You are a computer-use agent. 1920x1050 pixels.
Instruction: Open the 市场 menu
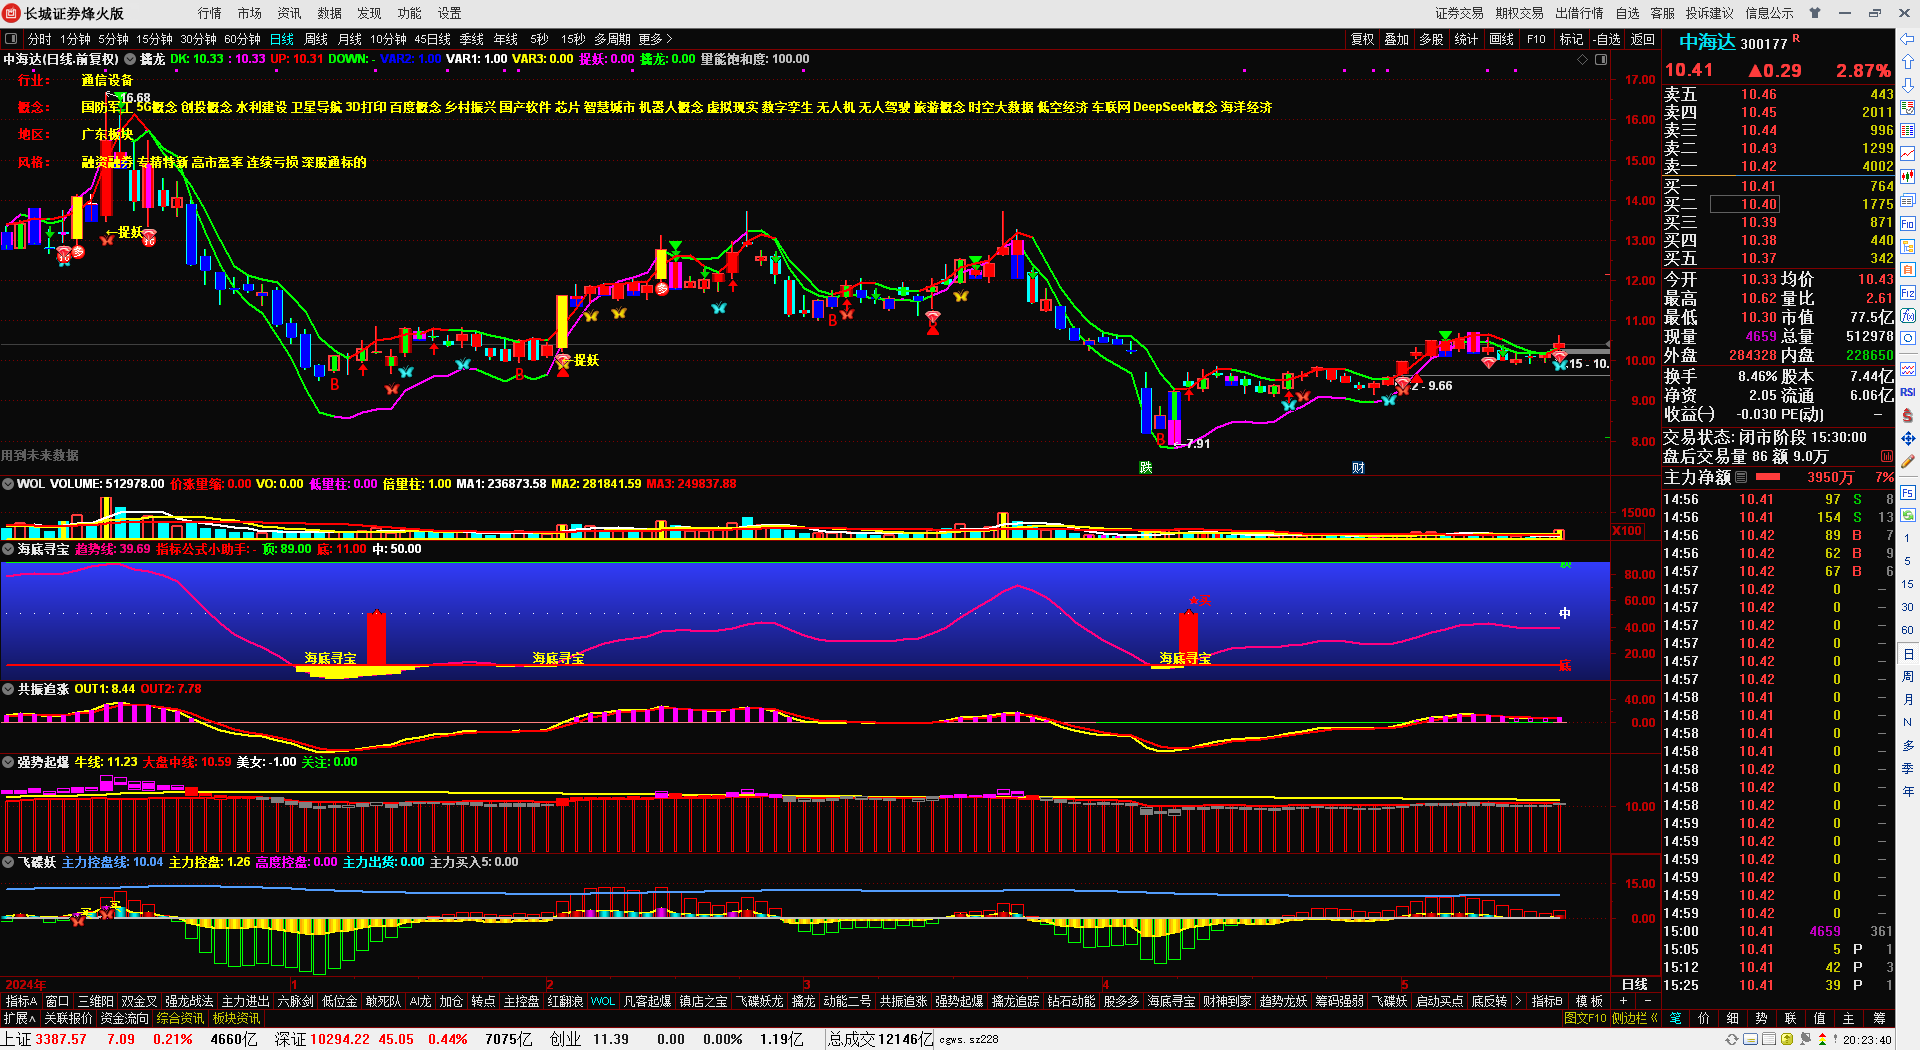coord(250,13)
